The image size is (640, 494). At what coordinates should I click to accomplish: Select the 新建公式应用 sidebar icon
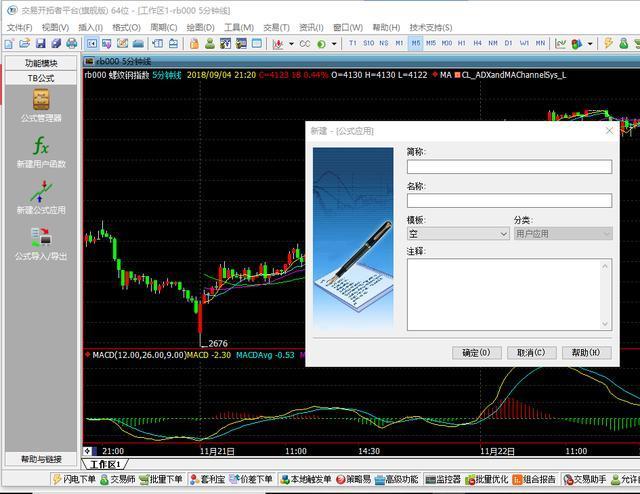click(x=41, y=192)
